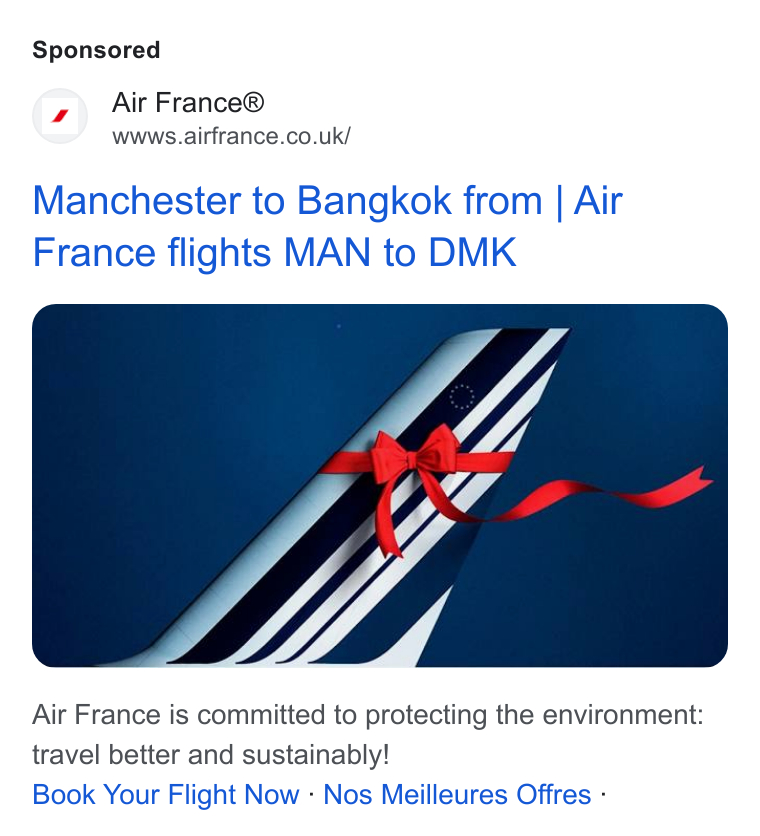Click the Air France® advertiser name

click(187, 103)
